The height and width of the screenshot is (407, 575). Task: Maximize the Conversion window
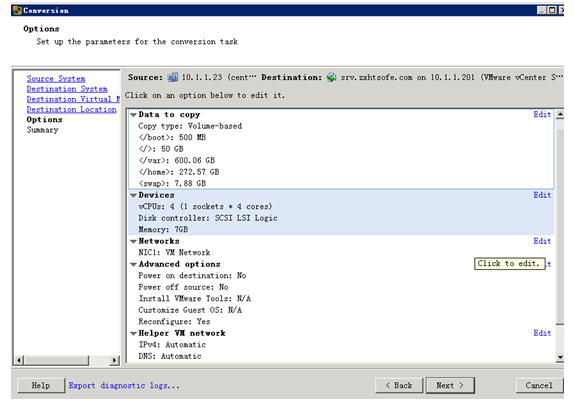552,10
